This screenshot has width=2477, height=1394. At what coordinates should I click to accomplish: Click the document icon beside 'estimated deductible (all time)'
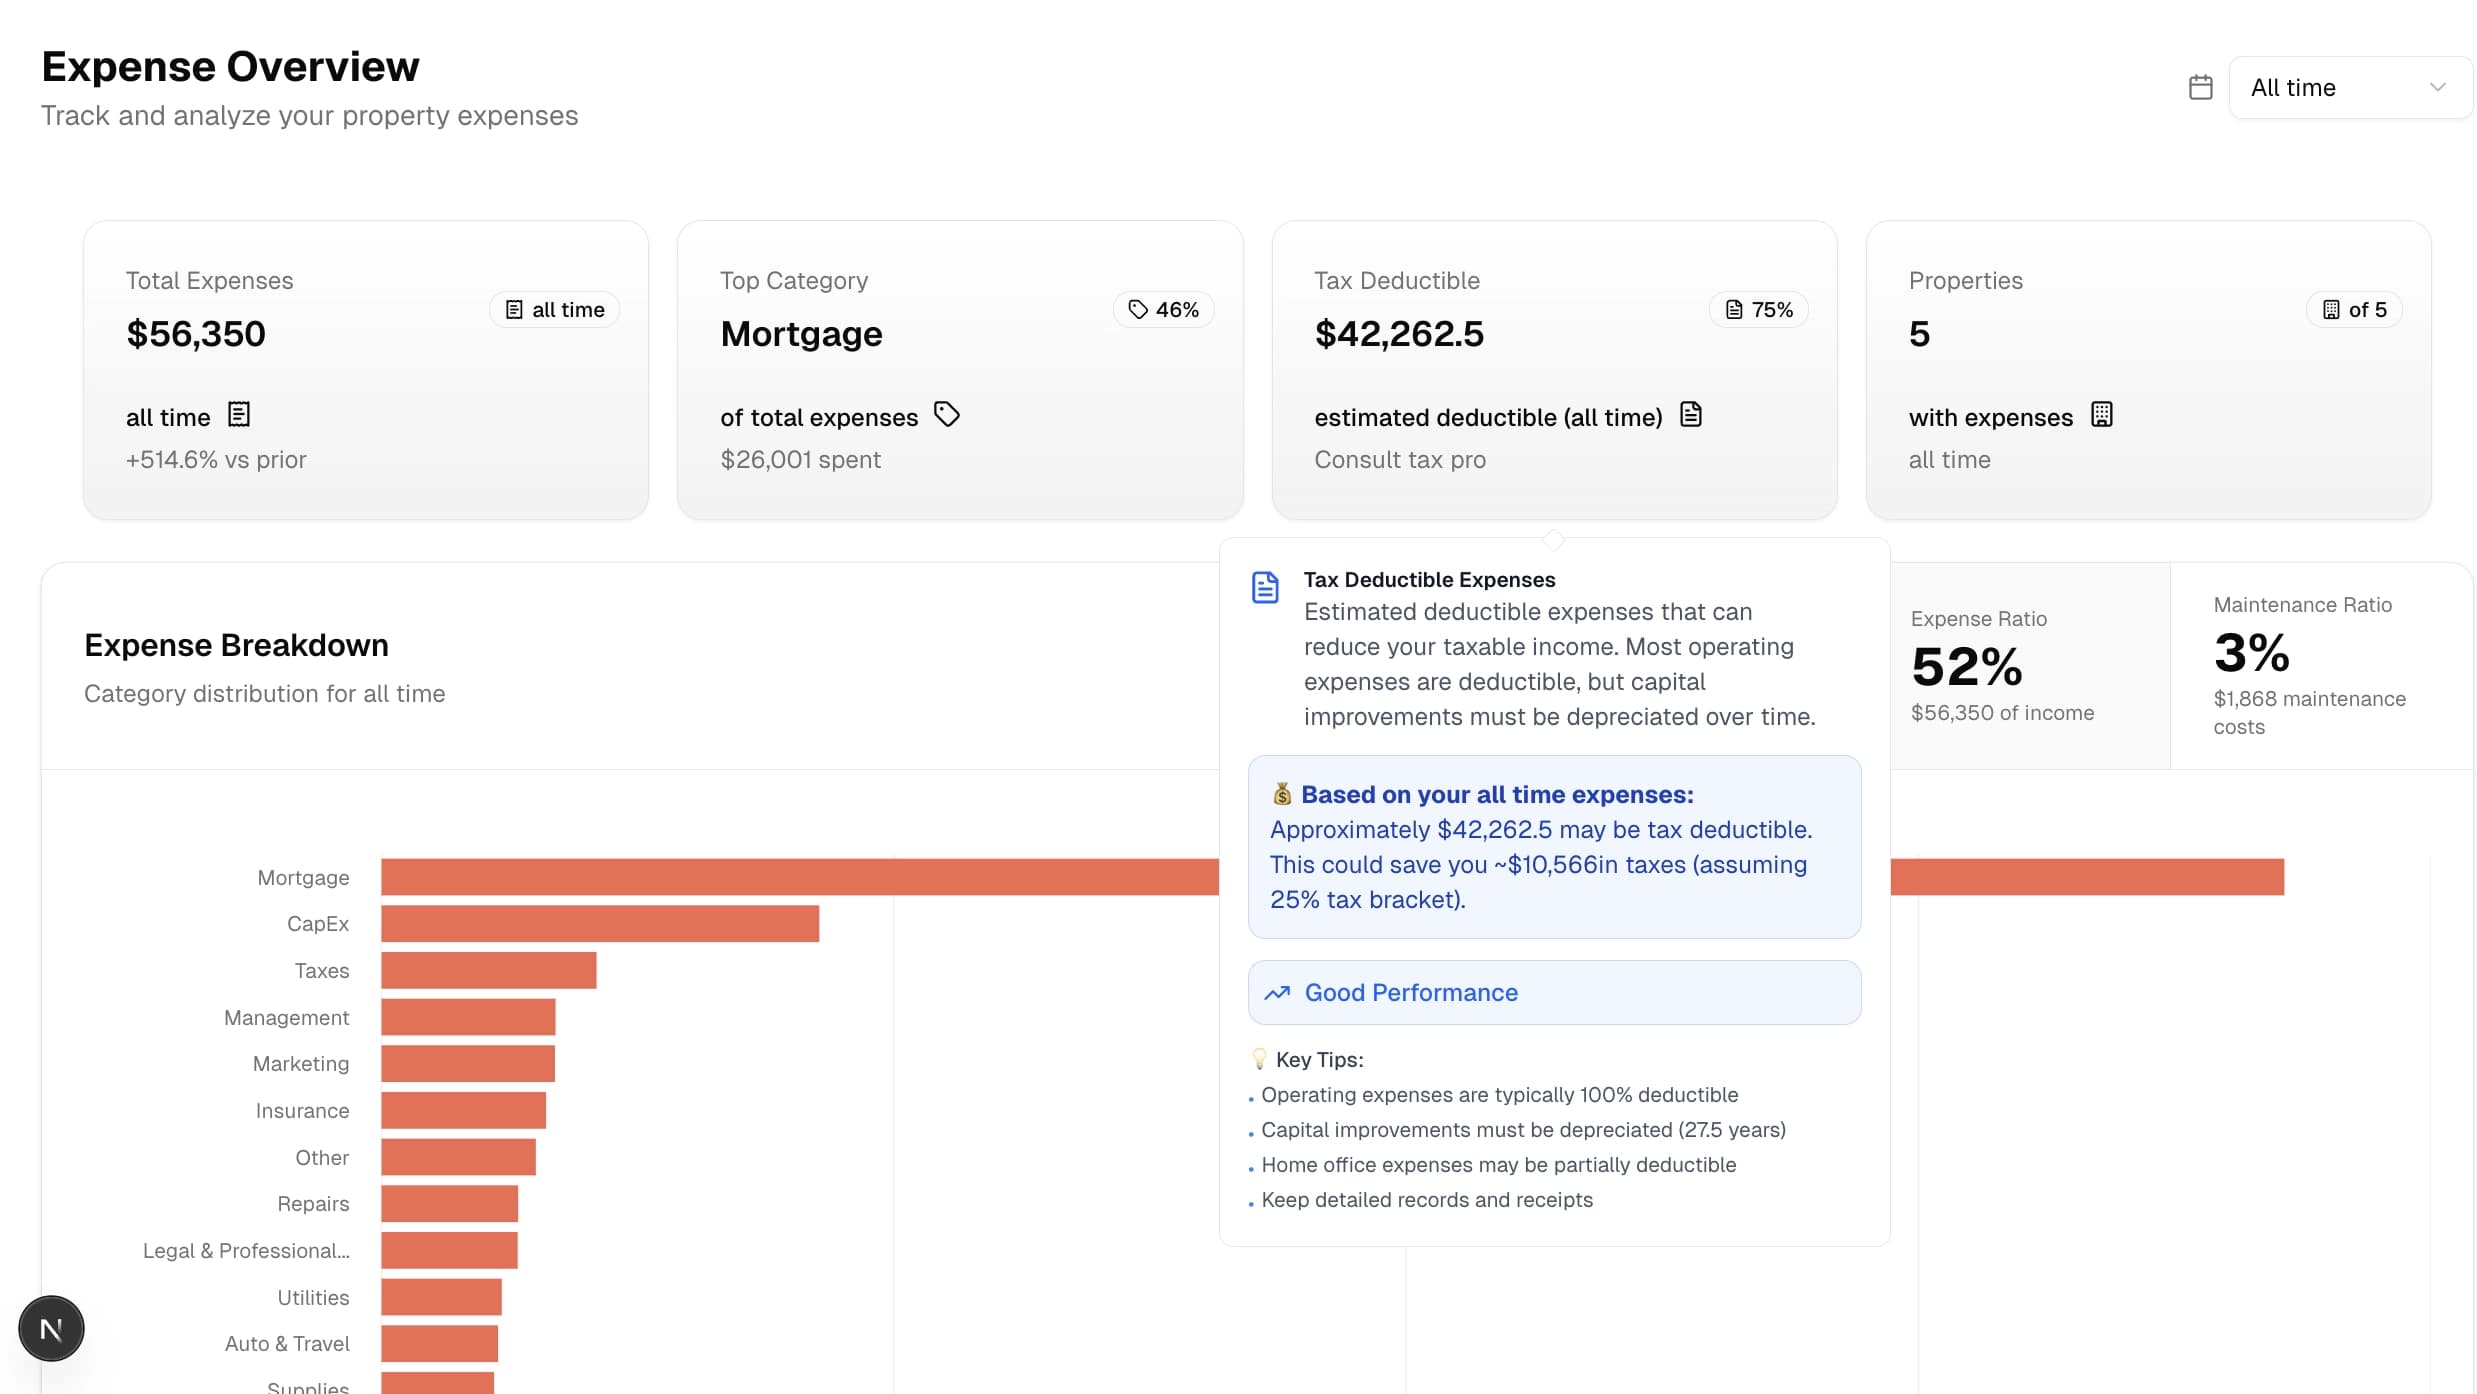(x=1690, y=413)
